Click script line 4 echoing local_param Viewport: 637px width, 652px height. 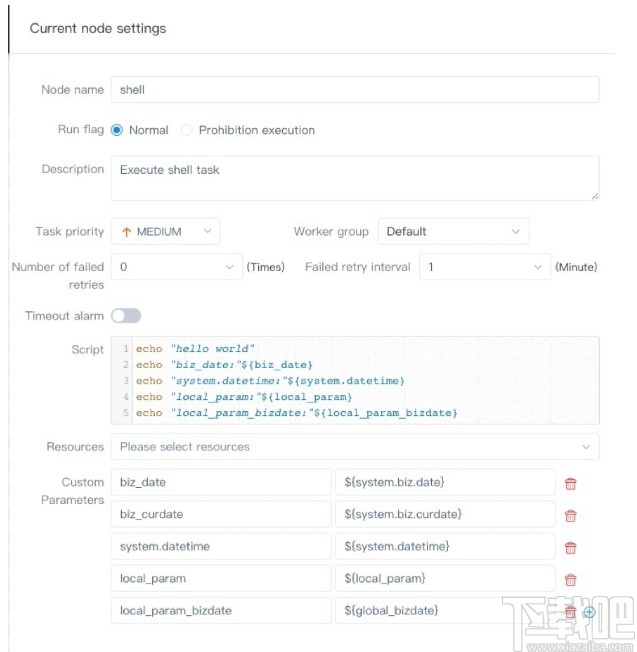point(244,397)
